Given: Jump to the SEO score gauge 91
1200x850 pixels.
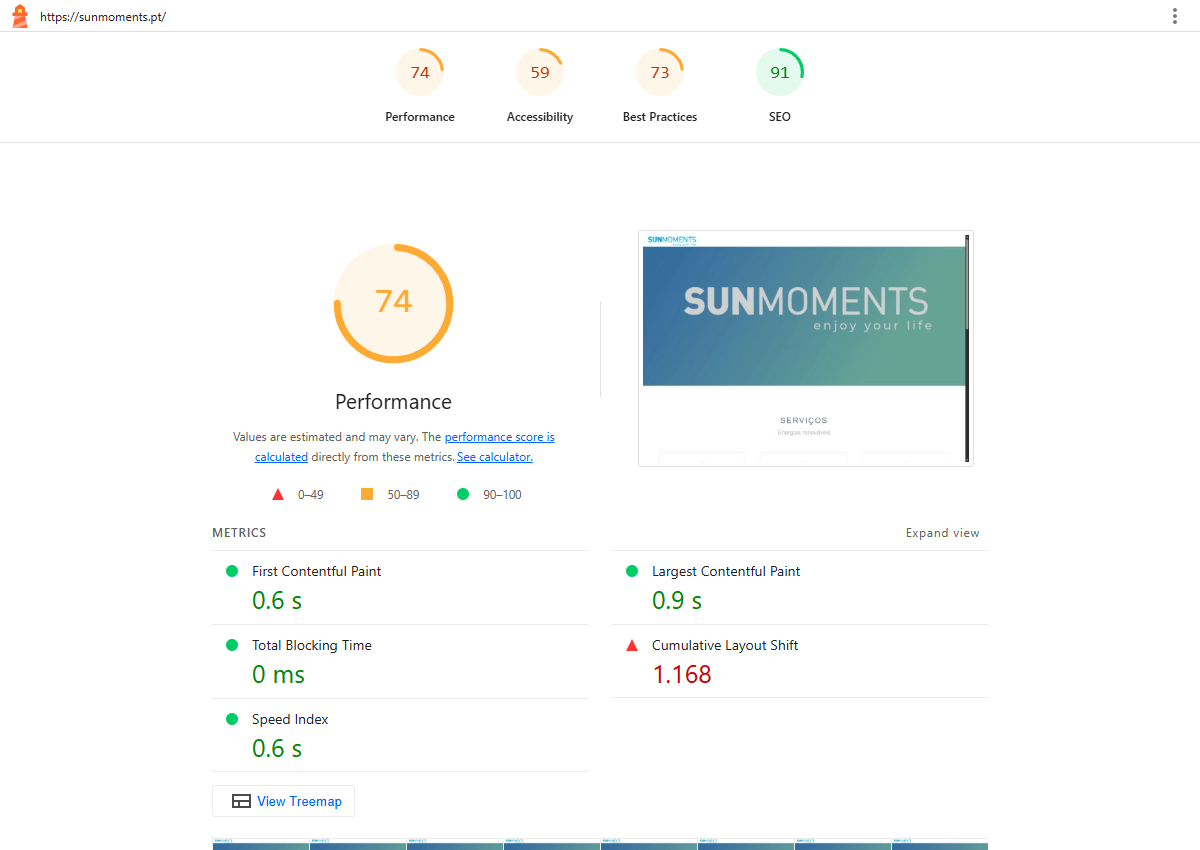Looking at the screenshot, I should [x=780, y=72].
